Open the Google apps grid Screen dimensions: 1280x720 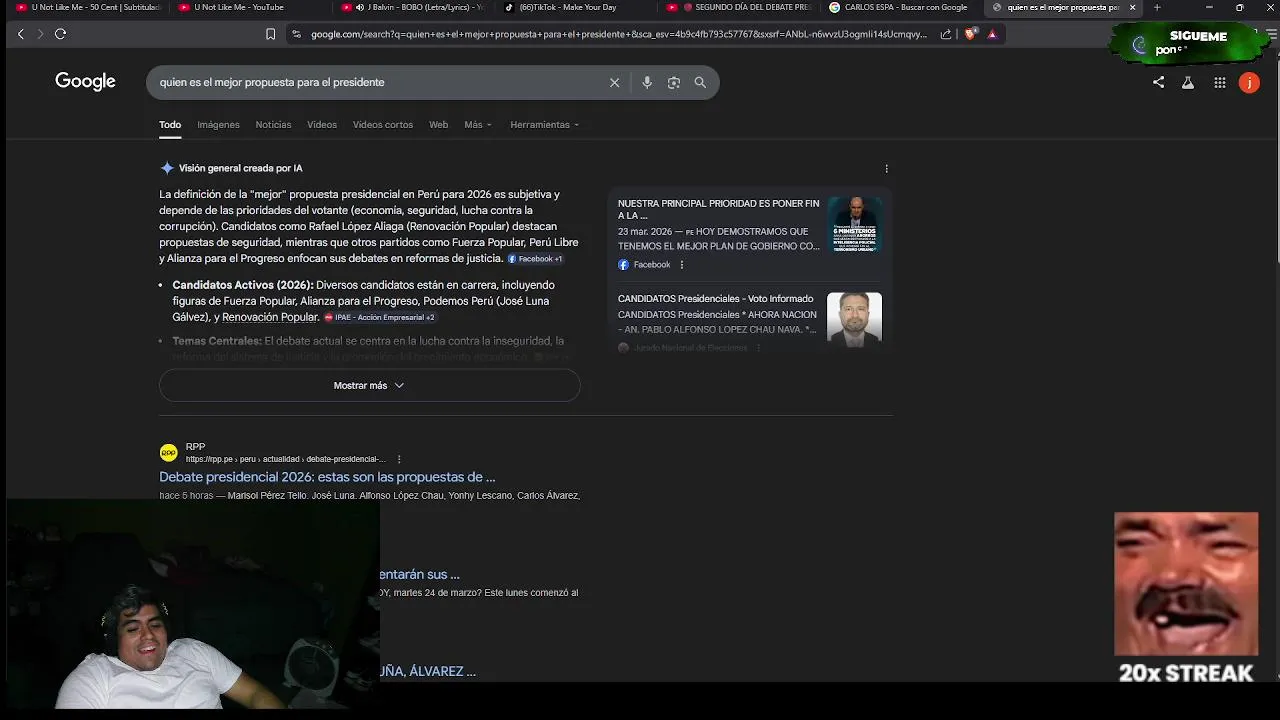[x=1220, y=83]
